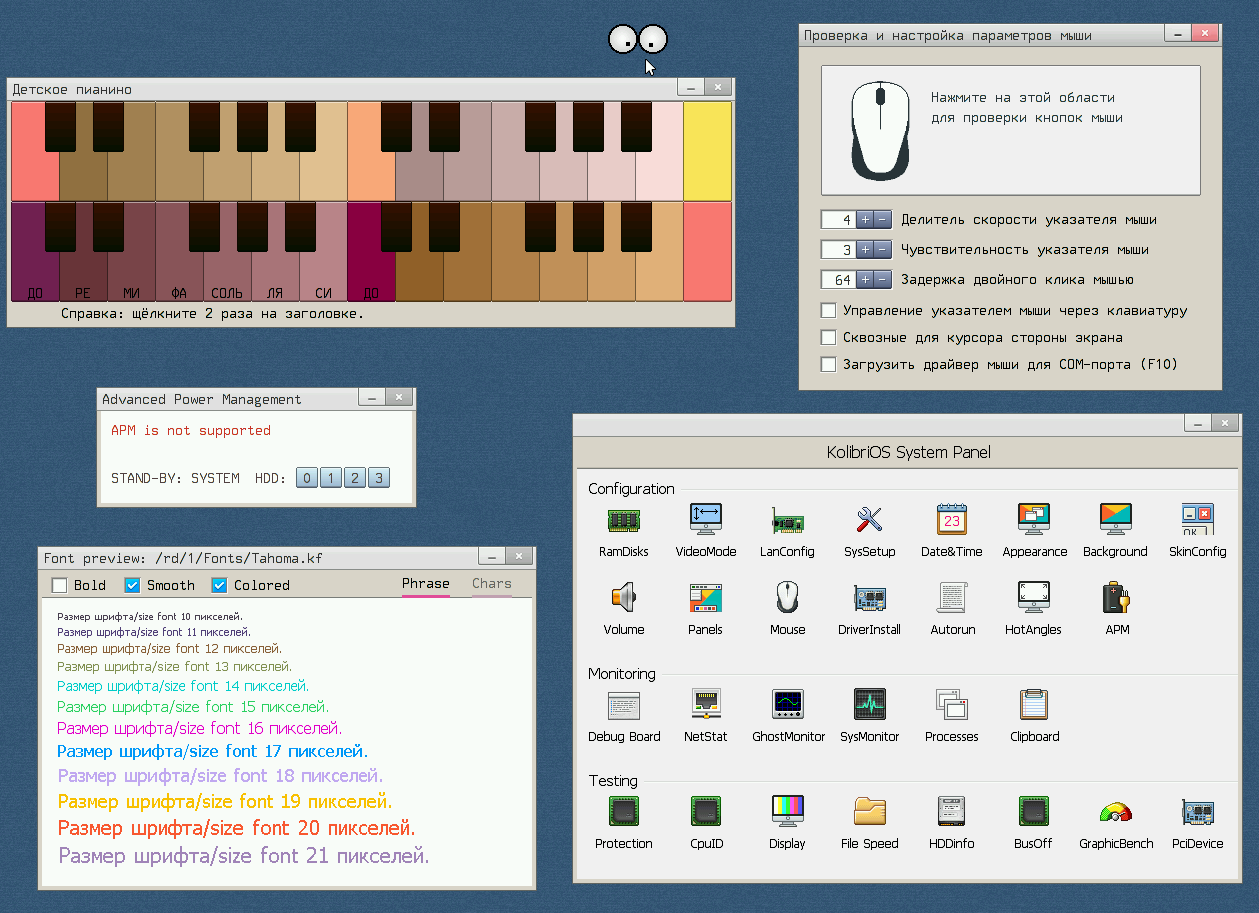Screen dimensions: 1259x913
Task: Open the Debug Board icon
Action: [x=624, y=705]
